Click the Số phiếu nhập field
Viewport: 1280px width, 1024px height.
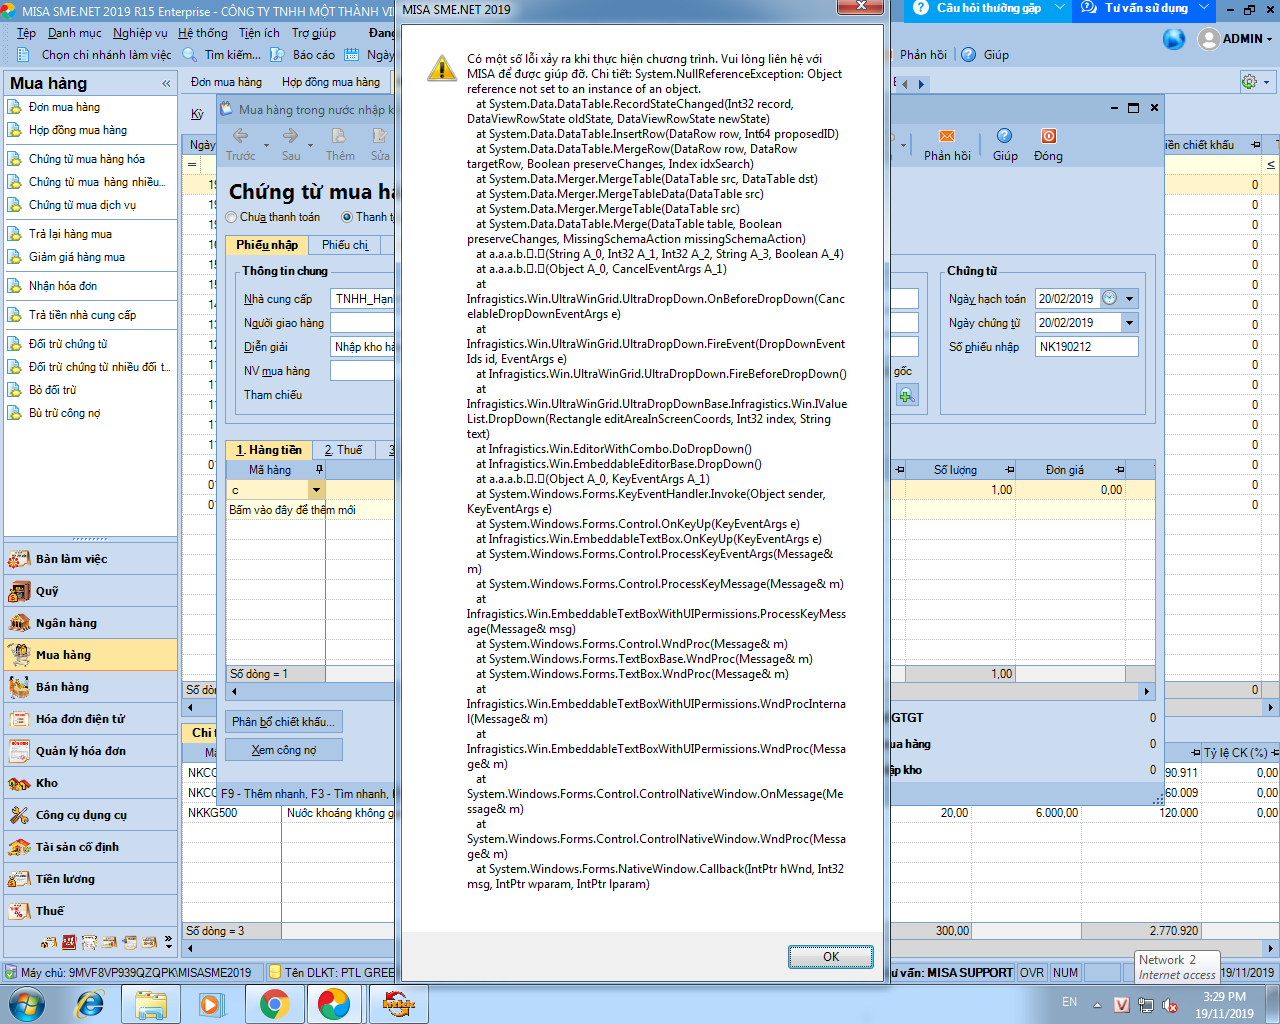point(1086,346)
